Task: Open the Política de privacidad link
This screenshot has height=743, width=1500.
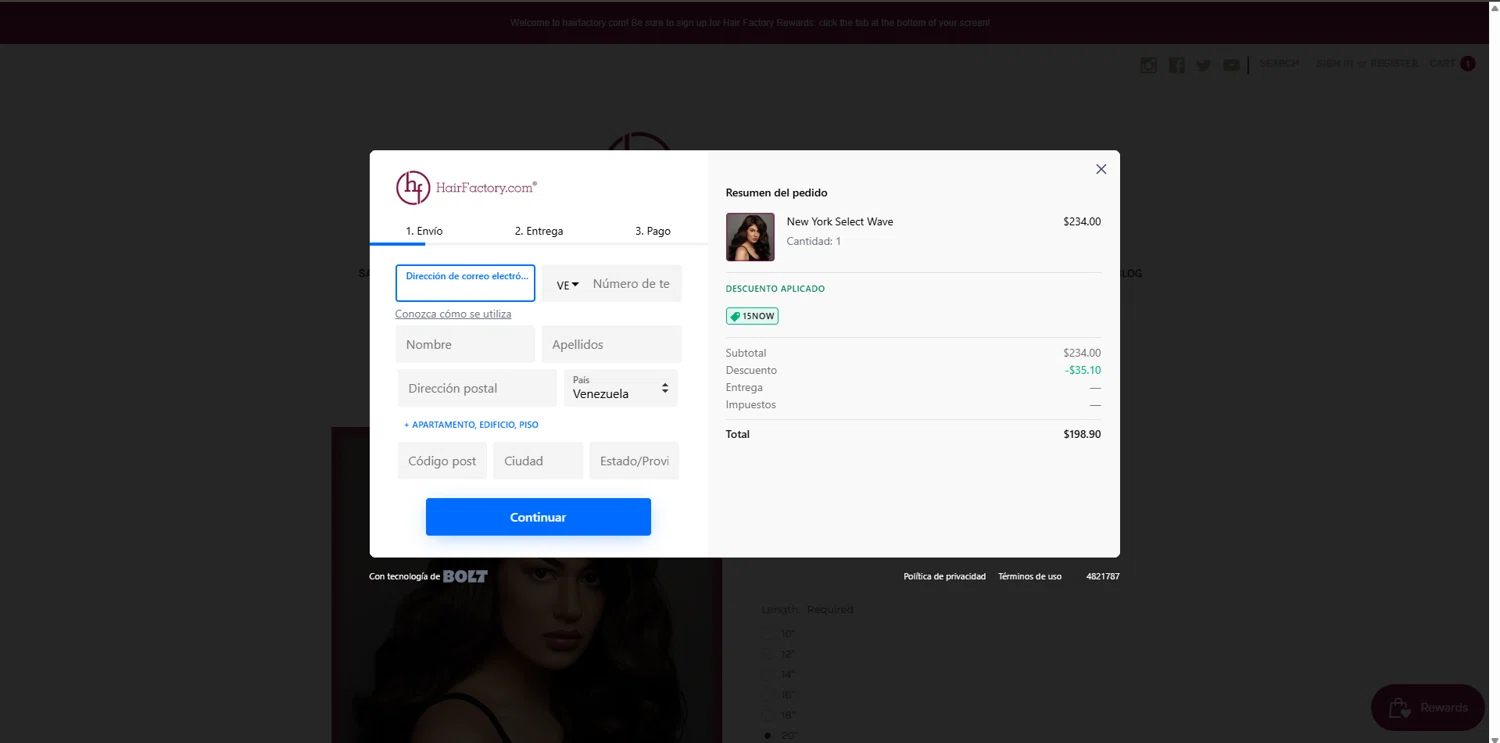Action: (x=944, y=576)
